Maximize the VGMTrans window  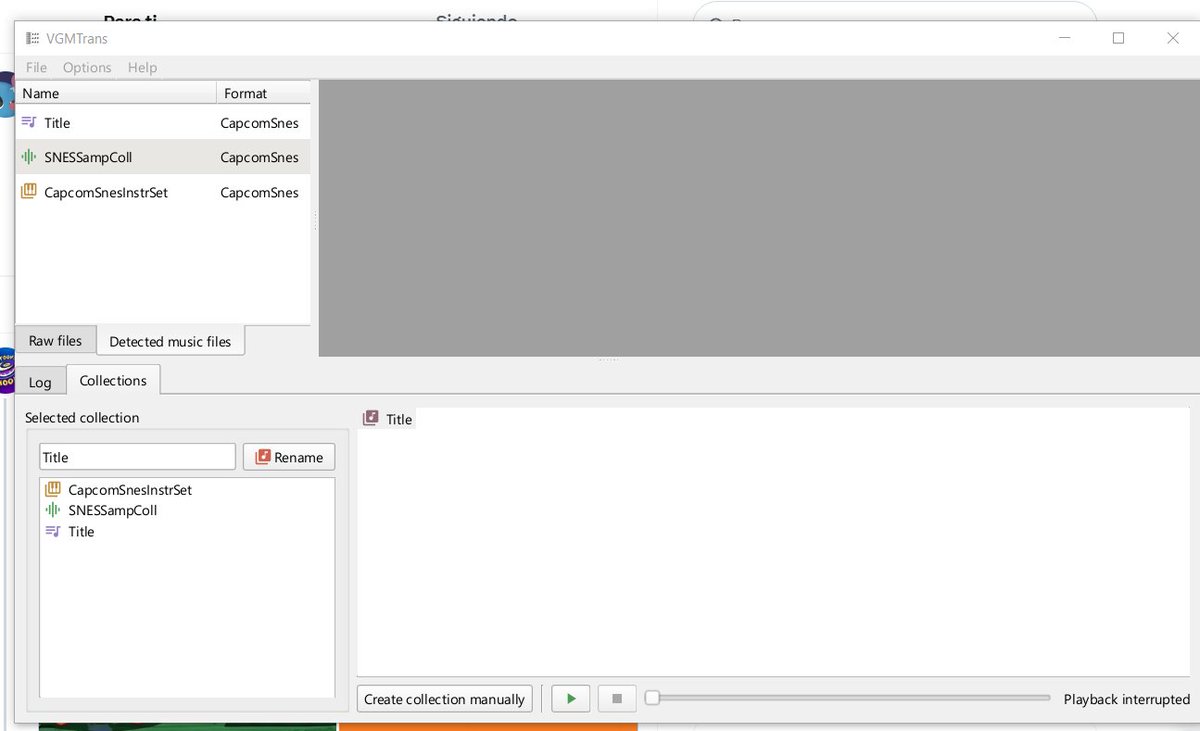pyautogui.click(x=1118, y=38)
